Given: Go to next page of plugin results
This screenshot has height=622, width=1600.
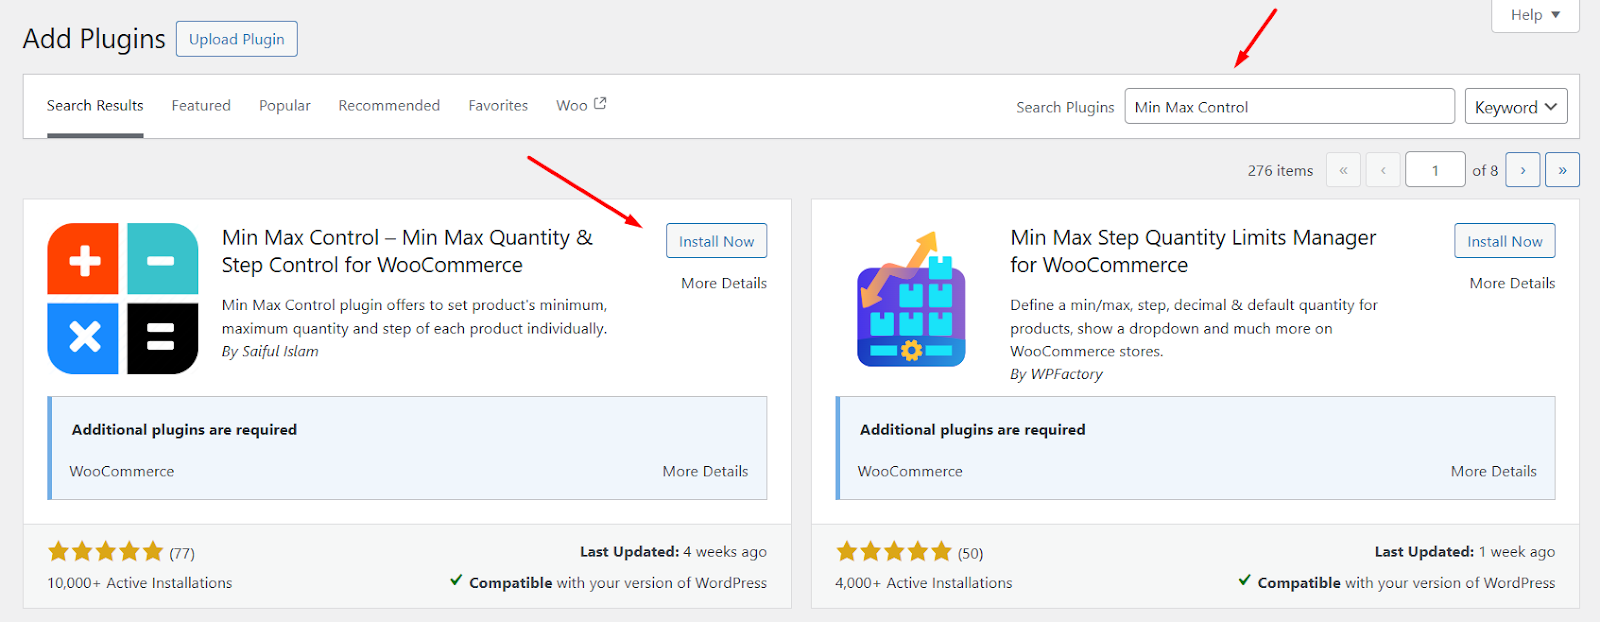Looking at the screenshot, I should (1523, 170).
